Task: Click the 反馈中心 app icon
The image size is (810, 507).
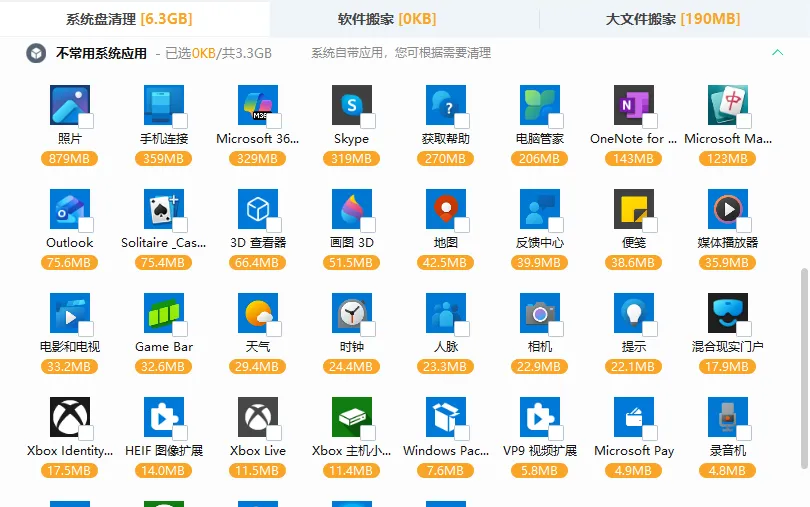Action: point(540,209)
